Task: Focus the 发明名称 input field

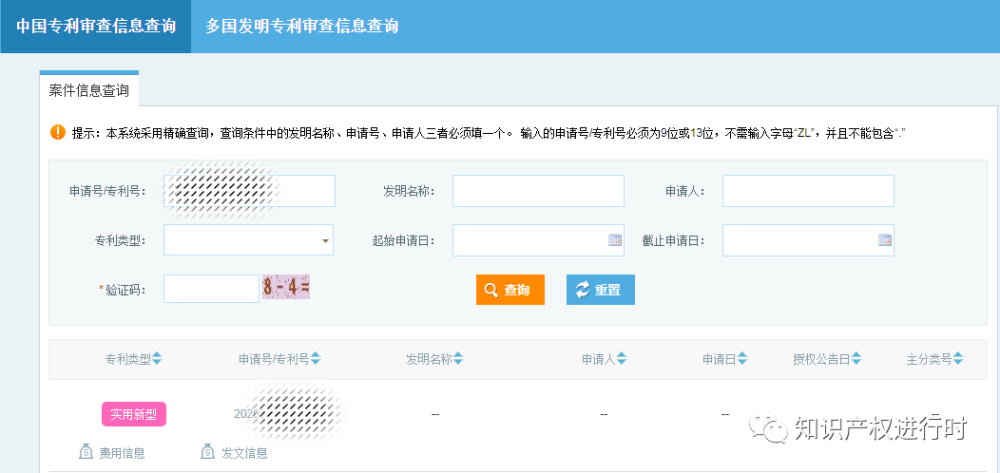Action: pyautogui.click(x=538, y=191)
